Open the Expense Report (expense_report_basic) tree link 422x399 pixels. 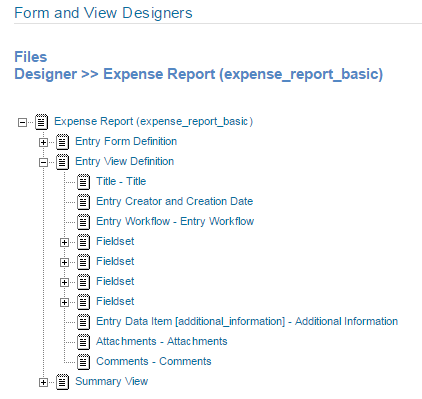point(153,121)
